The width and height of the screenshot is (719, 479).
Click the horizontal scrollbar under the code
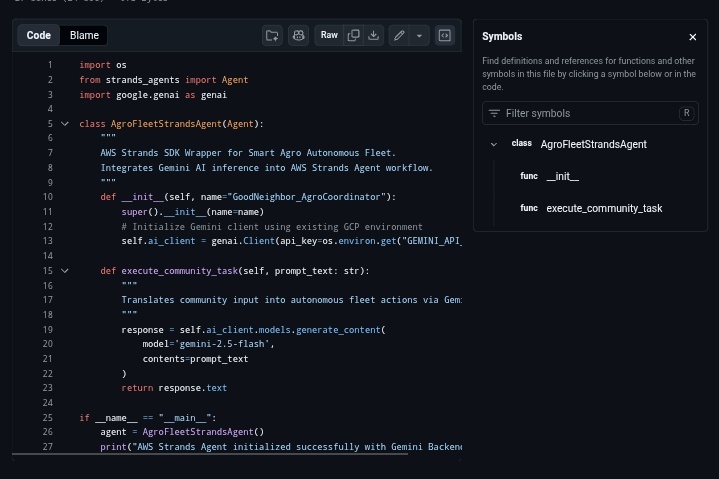point(210,454)
